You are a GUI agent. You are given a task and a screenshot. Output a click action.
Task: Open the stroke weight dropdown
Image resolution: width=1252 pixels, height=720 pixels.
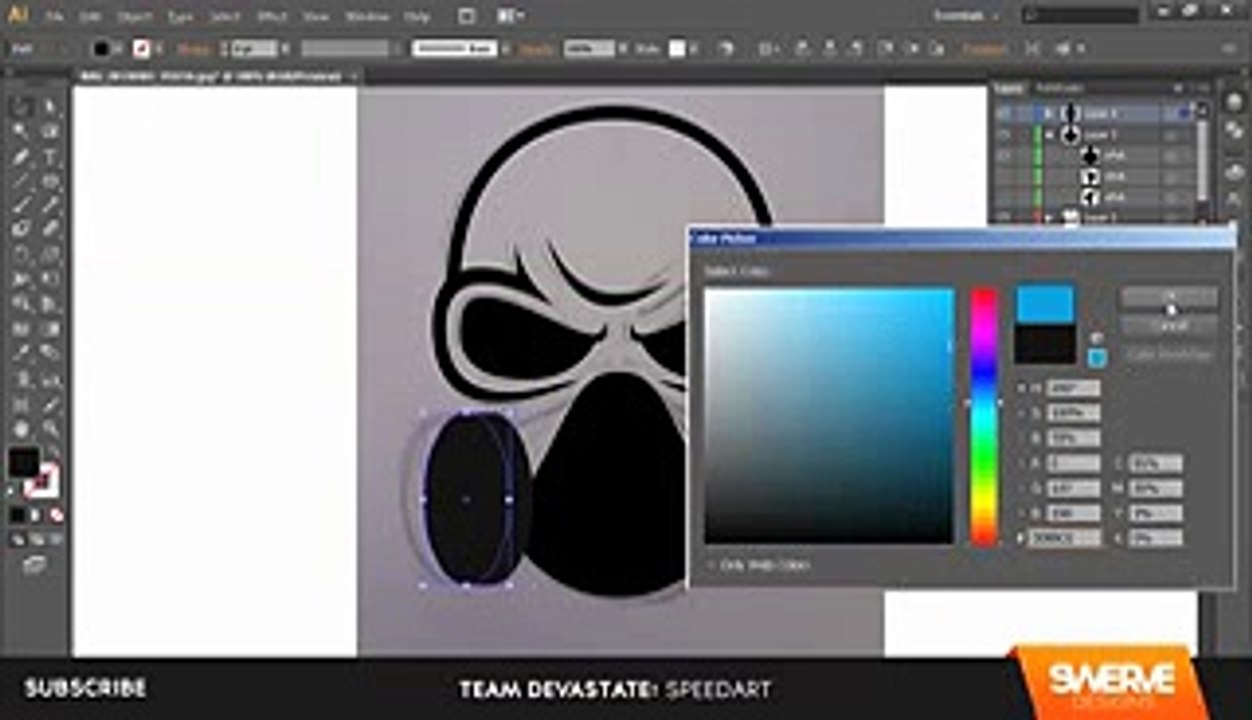(283, 48)
